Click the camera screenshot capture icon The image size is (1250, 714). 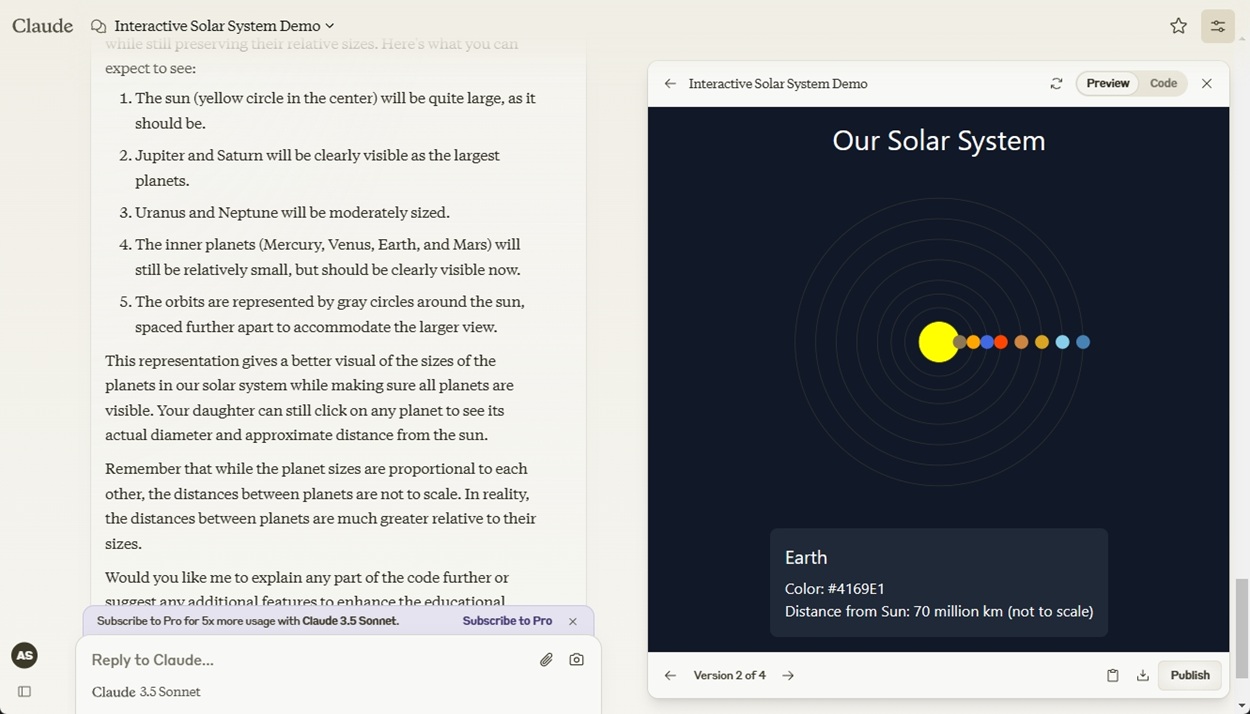pyautogui.click(x=576, y=660)
